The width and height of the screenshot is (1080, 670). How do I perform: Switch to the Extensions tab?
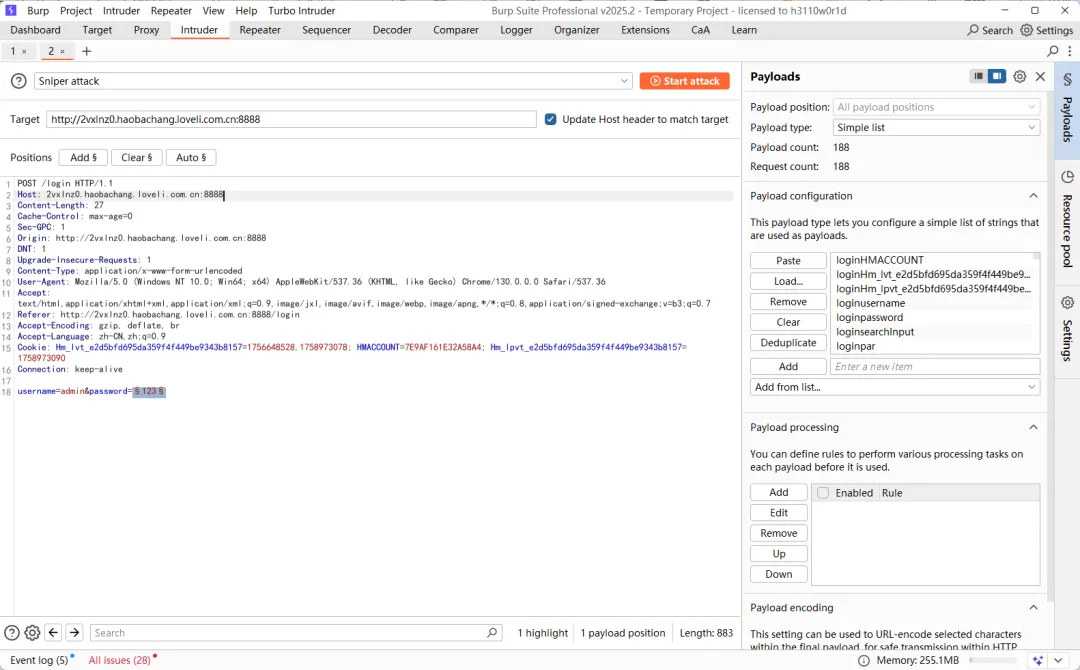coord(645,30)
